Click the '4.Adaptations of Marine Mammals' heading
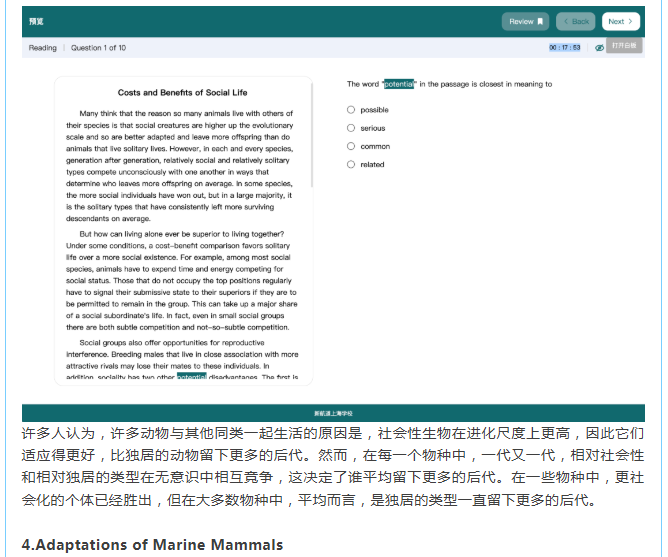This screenshot has width=668, height=557. (x=152, y=544)
